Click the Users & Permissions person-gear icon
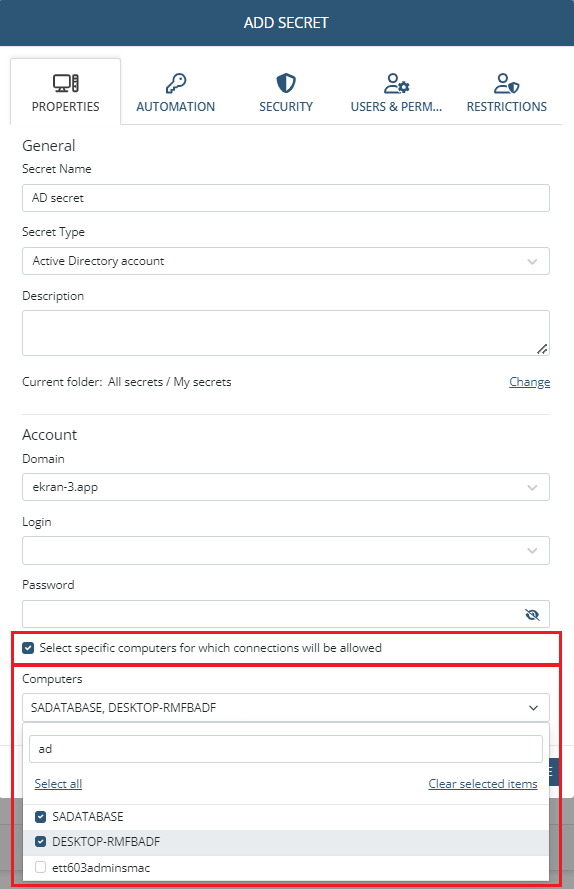The height and width of the screenshot is (889, 574). click(x=396, y=83)
